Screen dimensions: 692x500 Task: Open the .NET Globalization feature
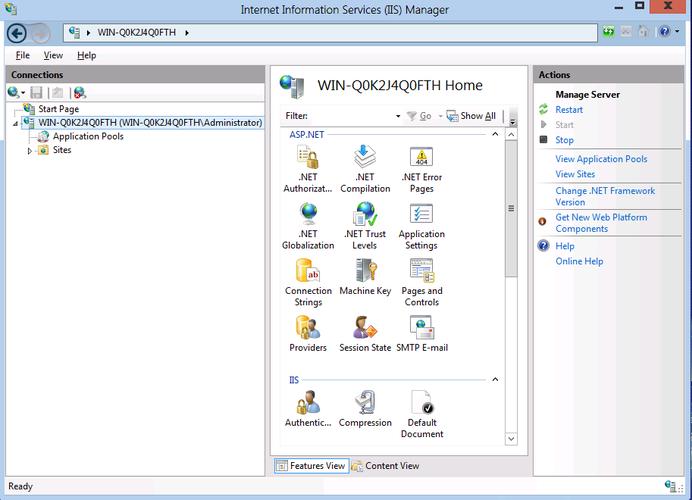point(308,226)
